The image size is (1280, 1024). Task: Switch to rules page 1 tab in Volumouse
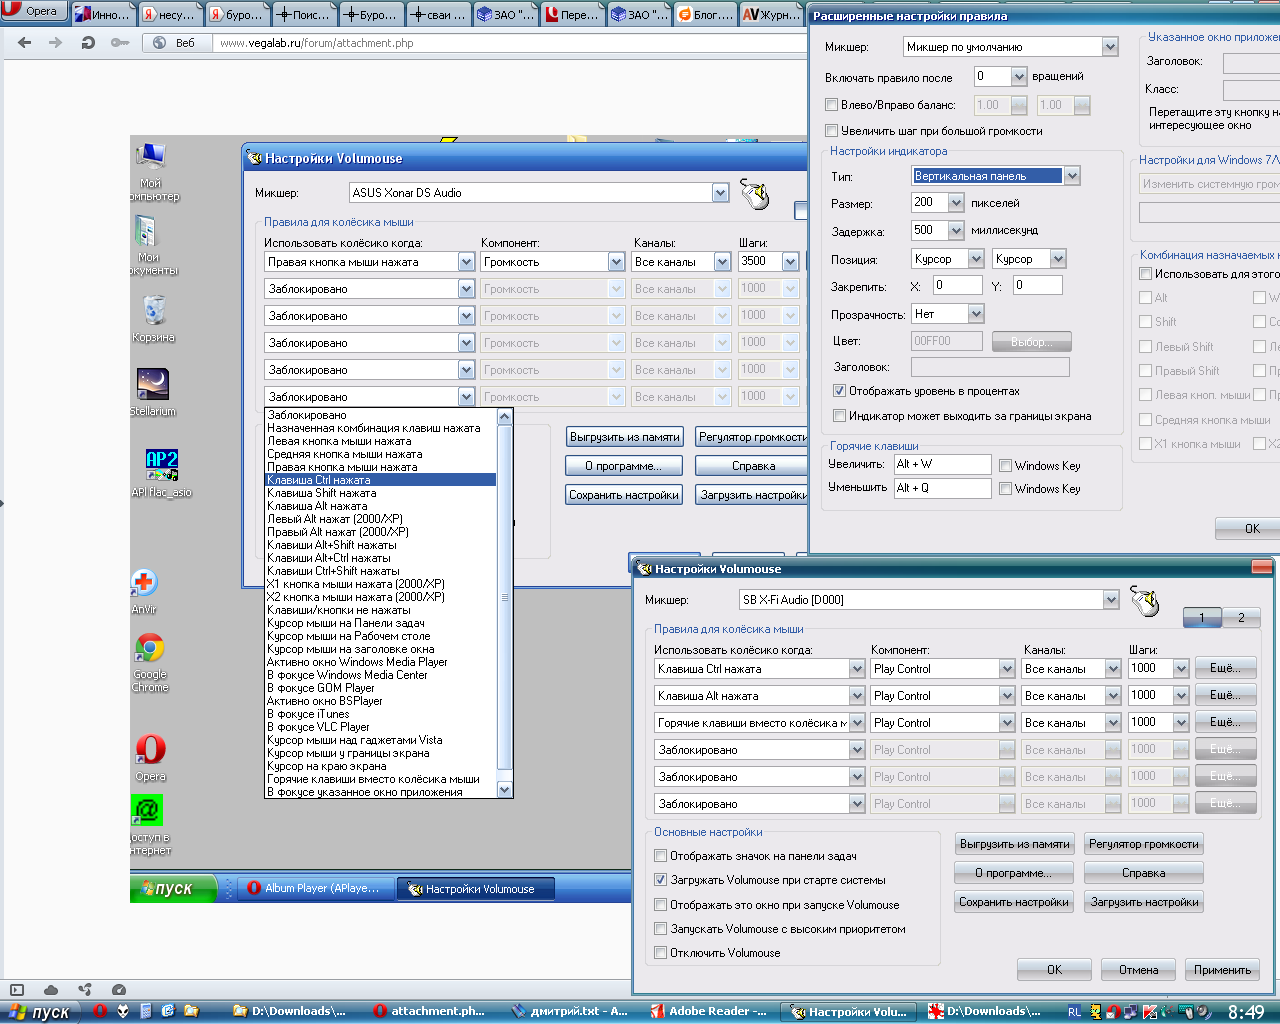click(1202, 618)
